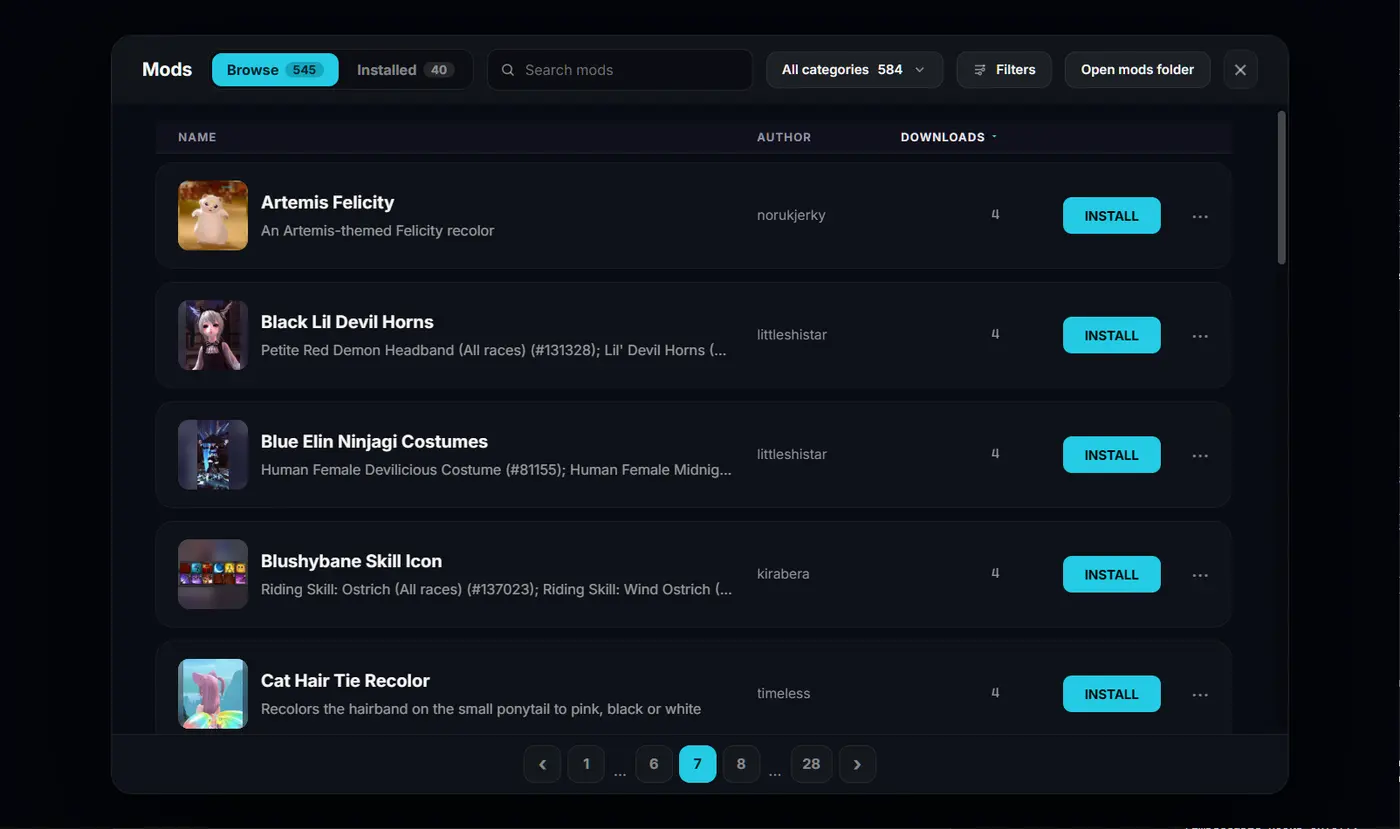The image size is (1400, 829).
Task: Expand the All categories dropdown
Action: pos(854,70)
